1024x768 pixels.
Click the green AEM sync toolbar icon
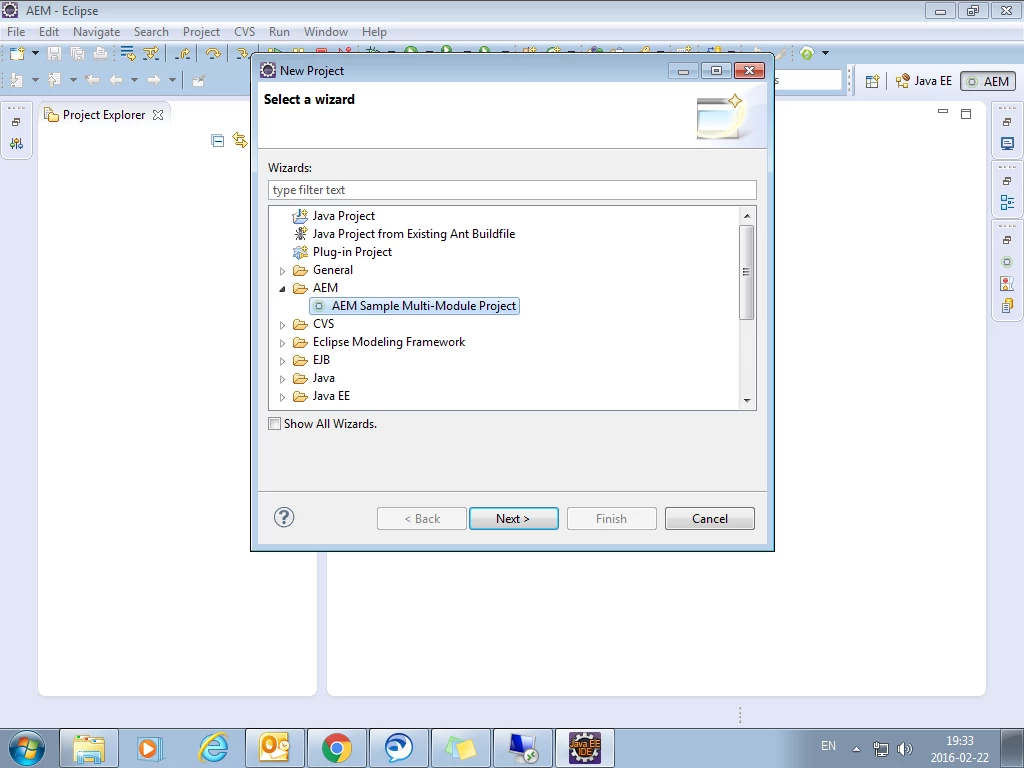click(807, 53)
